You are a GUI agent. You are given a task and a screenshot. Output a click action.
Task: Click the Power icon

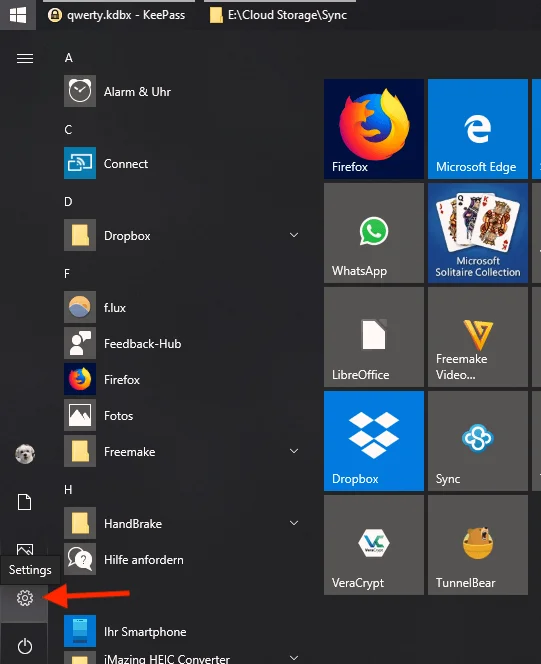[x=25, y=646]
